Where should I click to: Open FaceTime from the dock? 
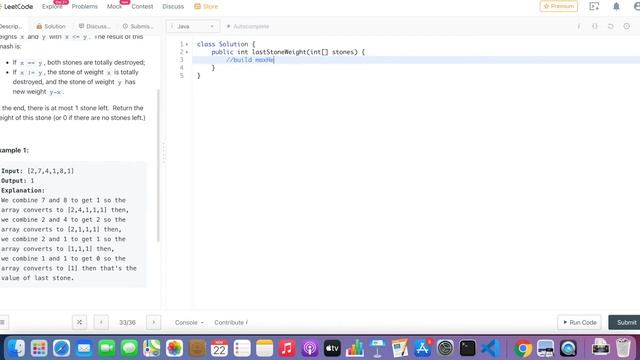107,349
